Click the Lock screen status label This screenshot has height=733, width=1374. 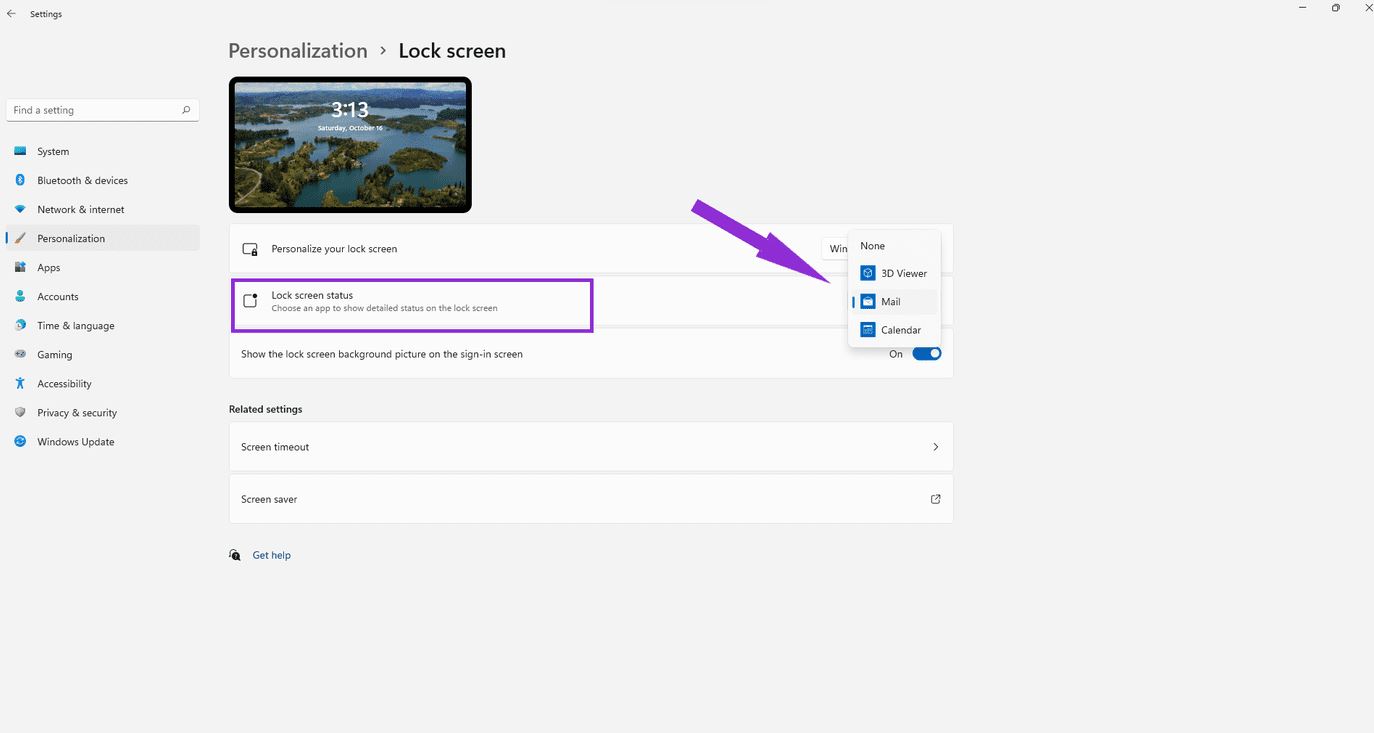click(312, 295)
